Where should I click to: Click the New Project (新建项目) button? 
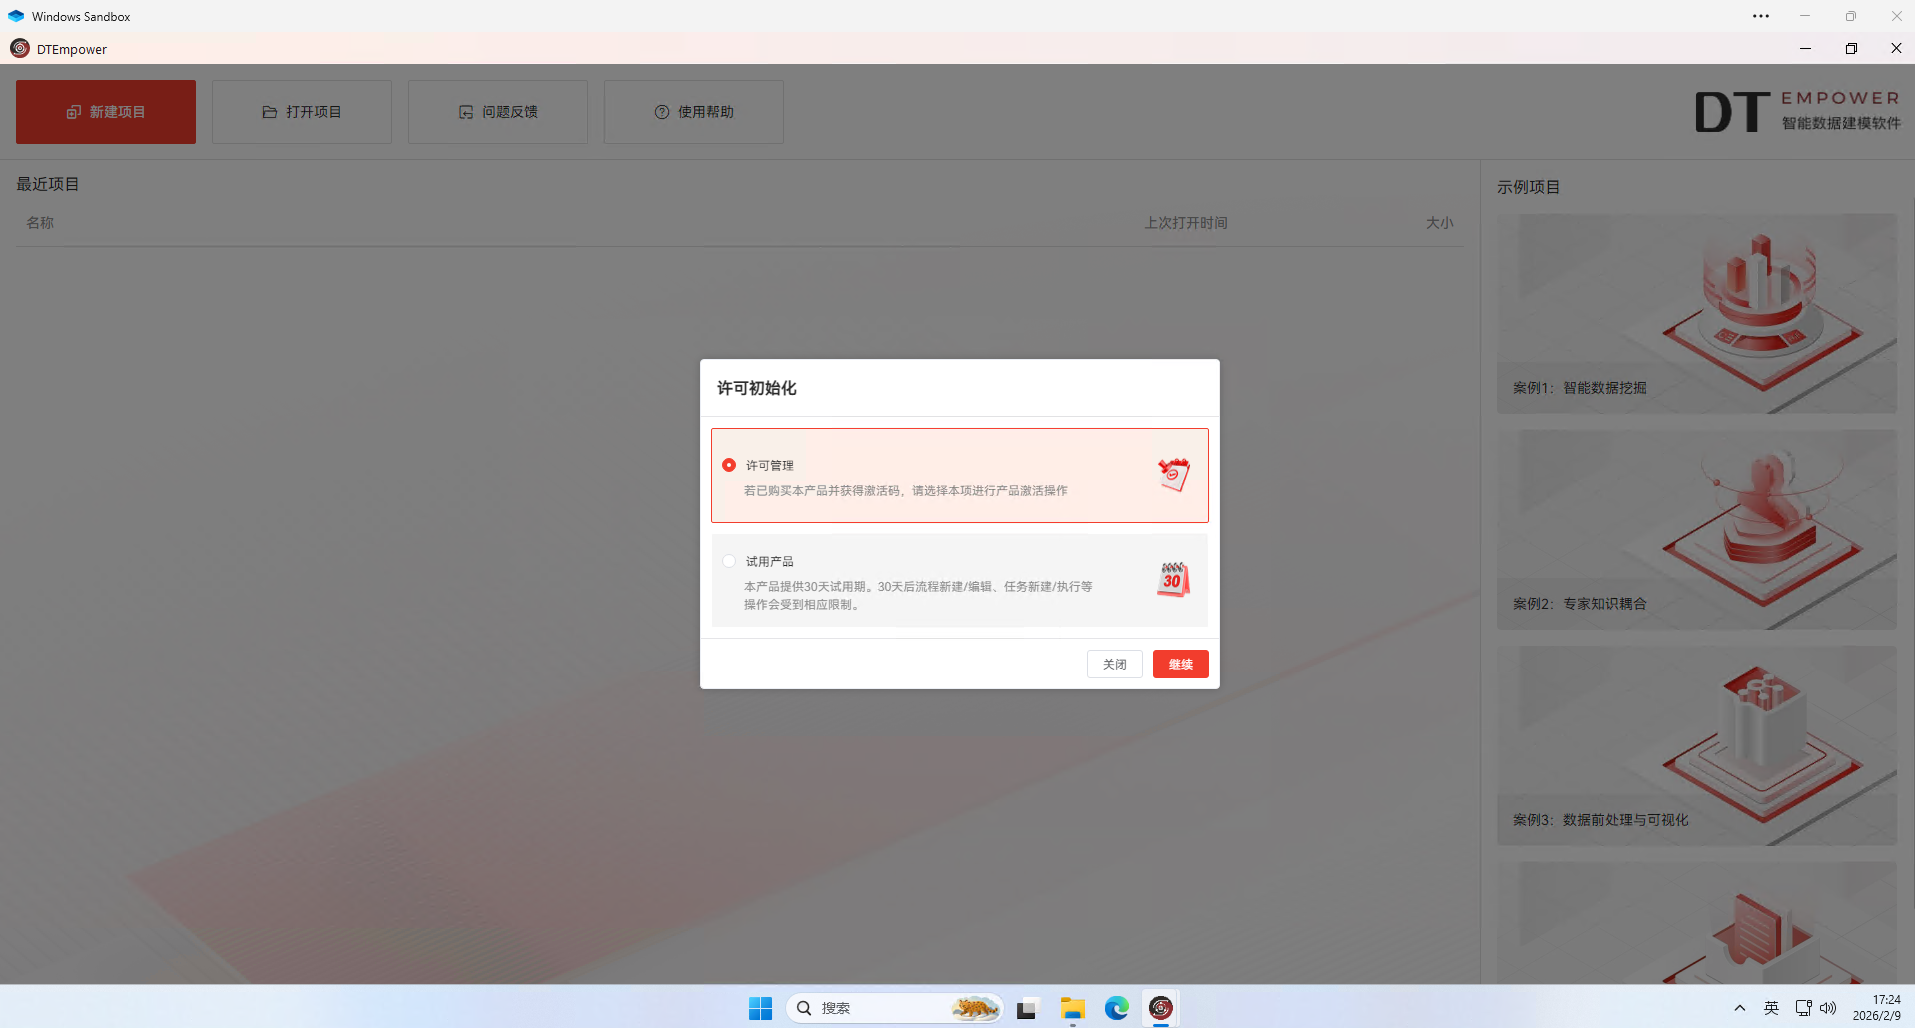pos(106,112)
